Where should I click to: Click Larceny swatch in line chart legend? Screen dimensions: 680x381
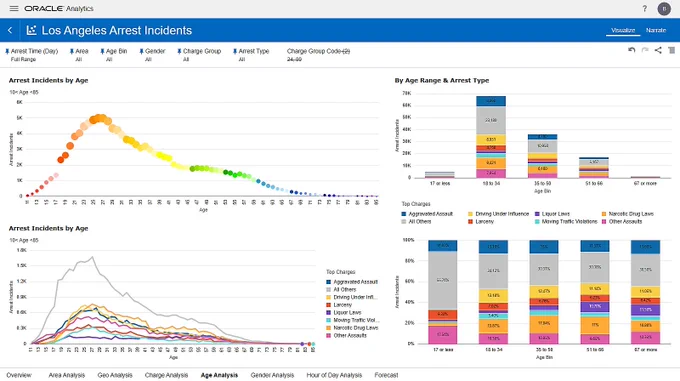(328, 305)
